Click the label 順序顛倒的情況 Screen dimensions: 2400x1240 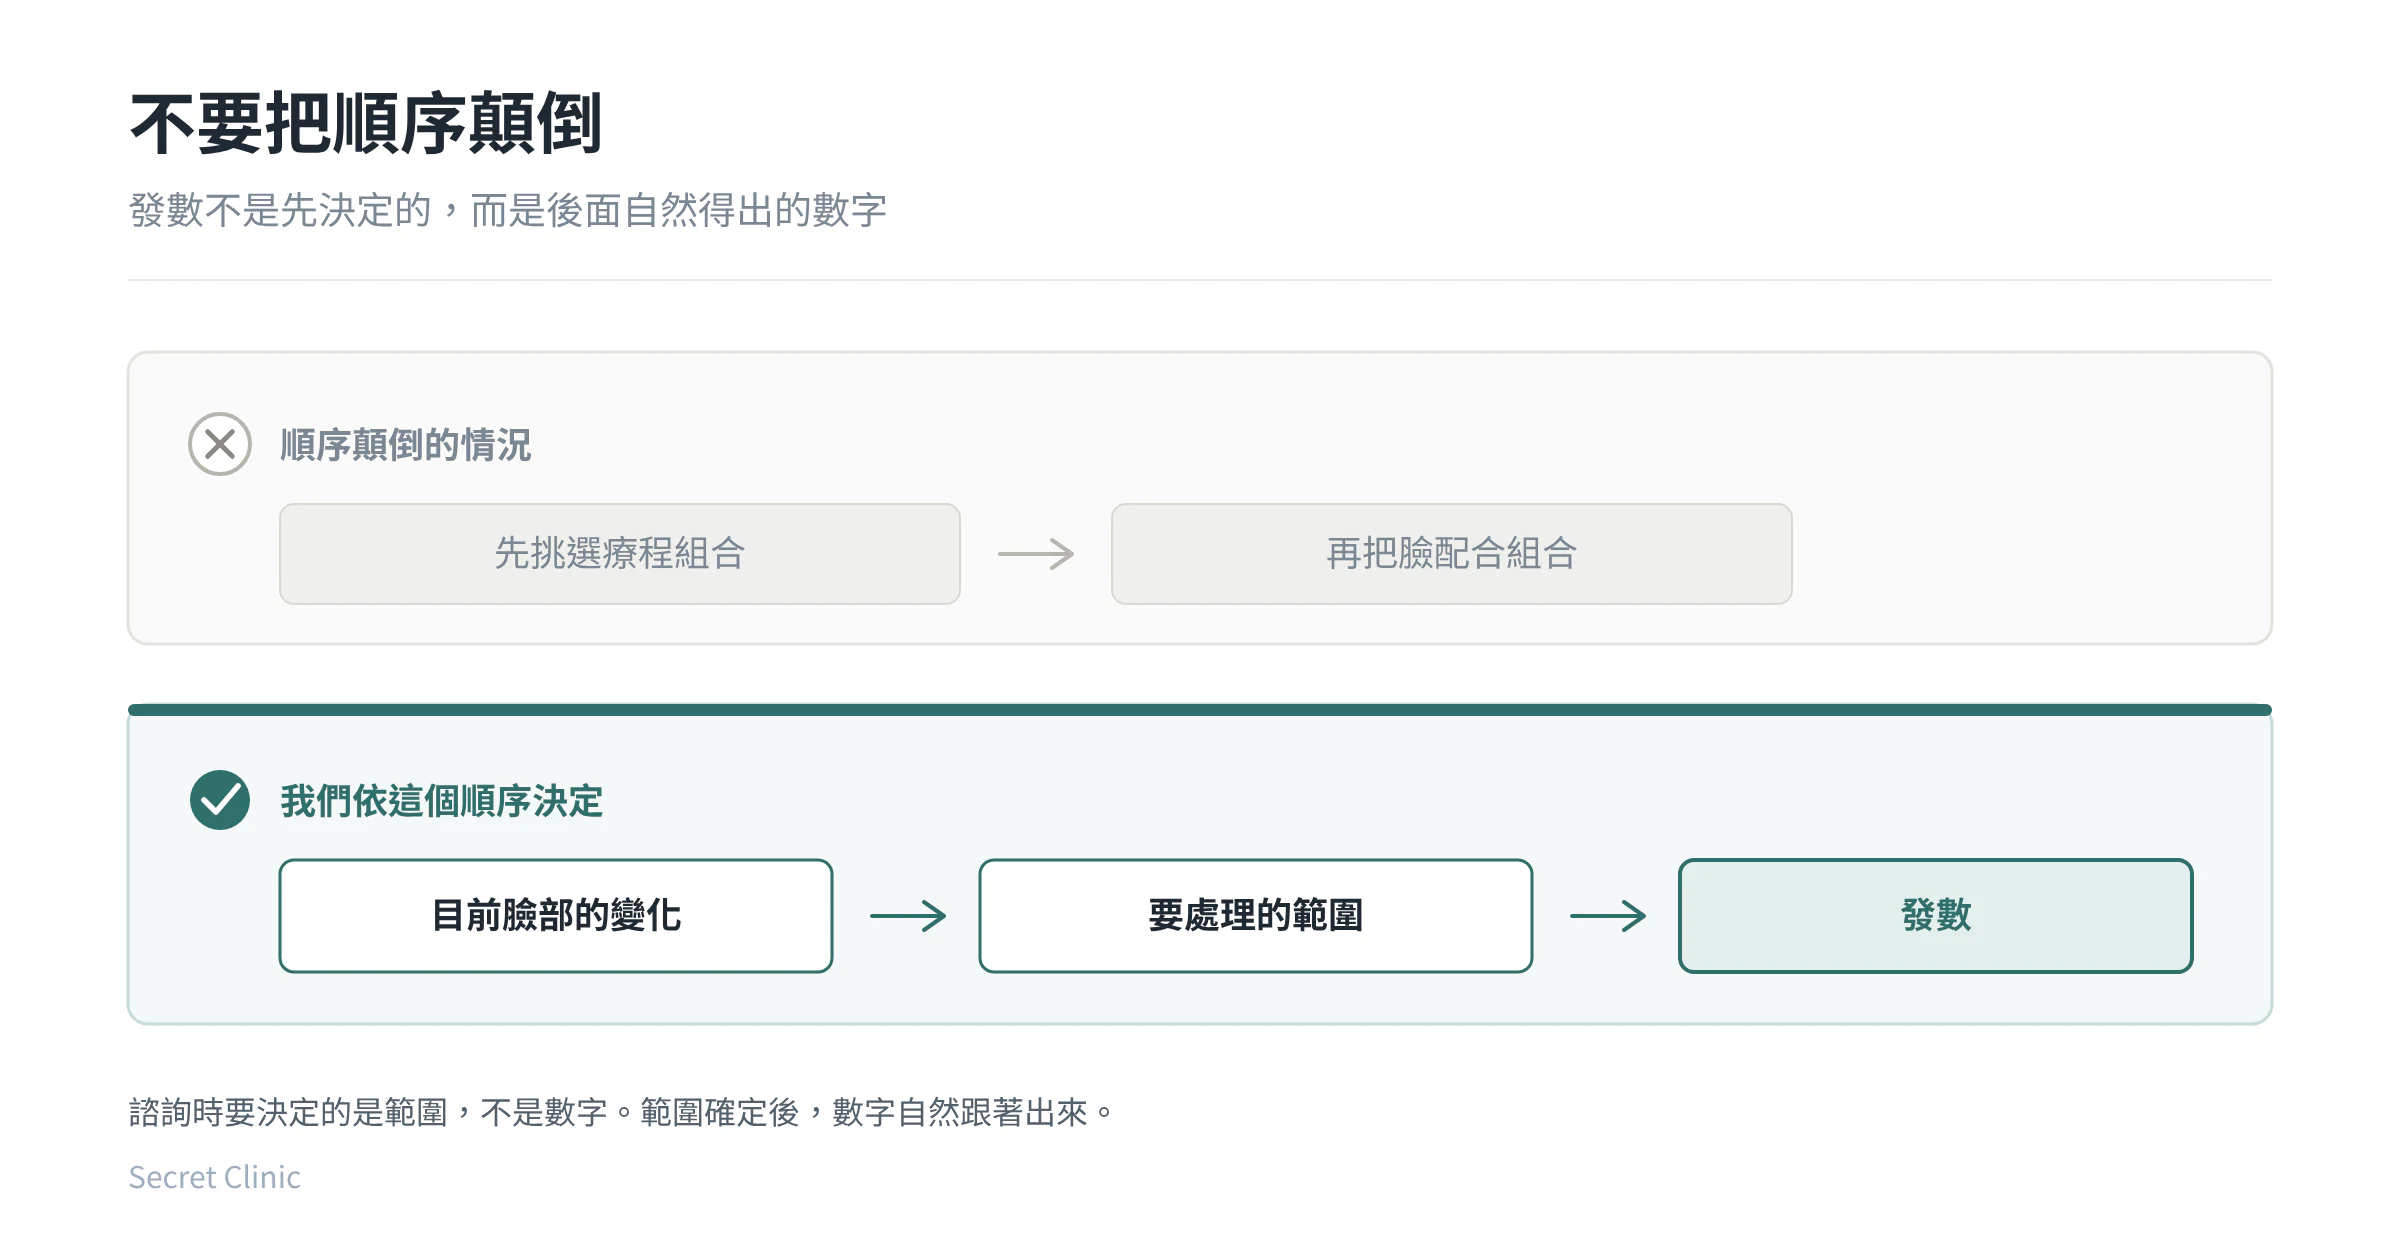(x=406, y=445)
